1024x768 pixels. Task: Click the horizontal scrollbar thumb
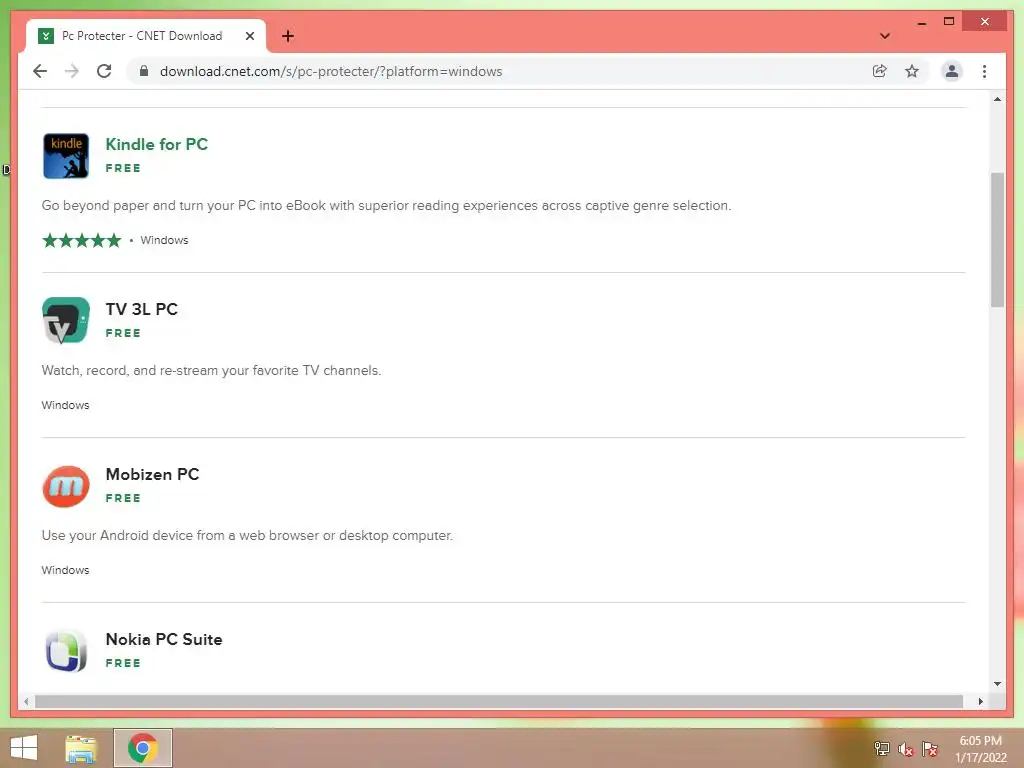tap(499, 701)
